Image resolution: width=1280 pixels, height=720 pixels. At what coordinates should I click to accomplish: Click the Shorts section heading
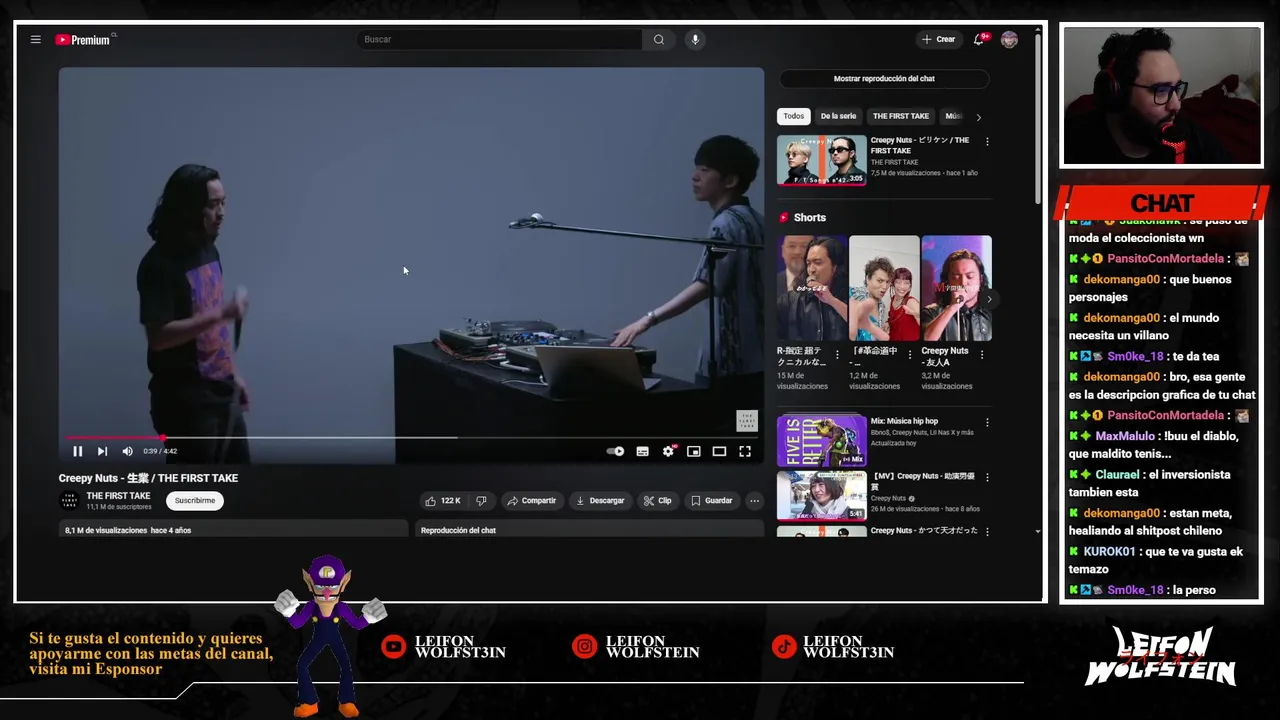coord(809,218)
